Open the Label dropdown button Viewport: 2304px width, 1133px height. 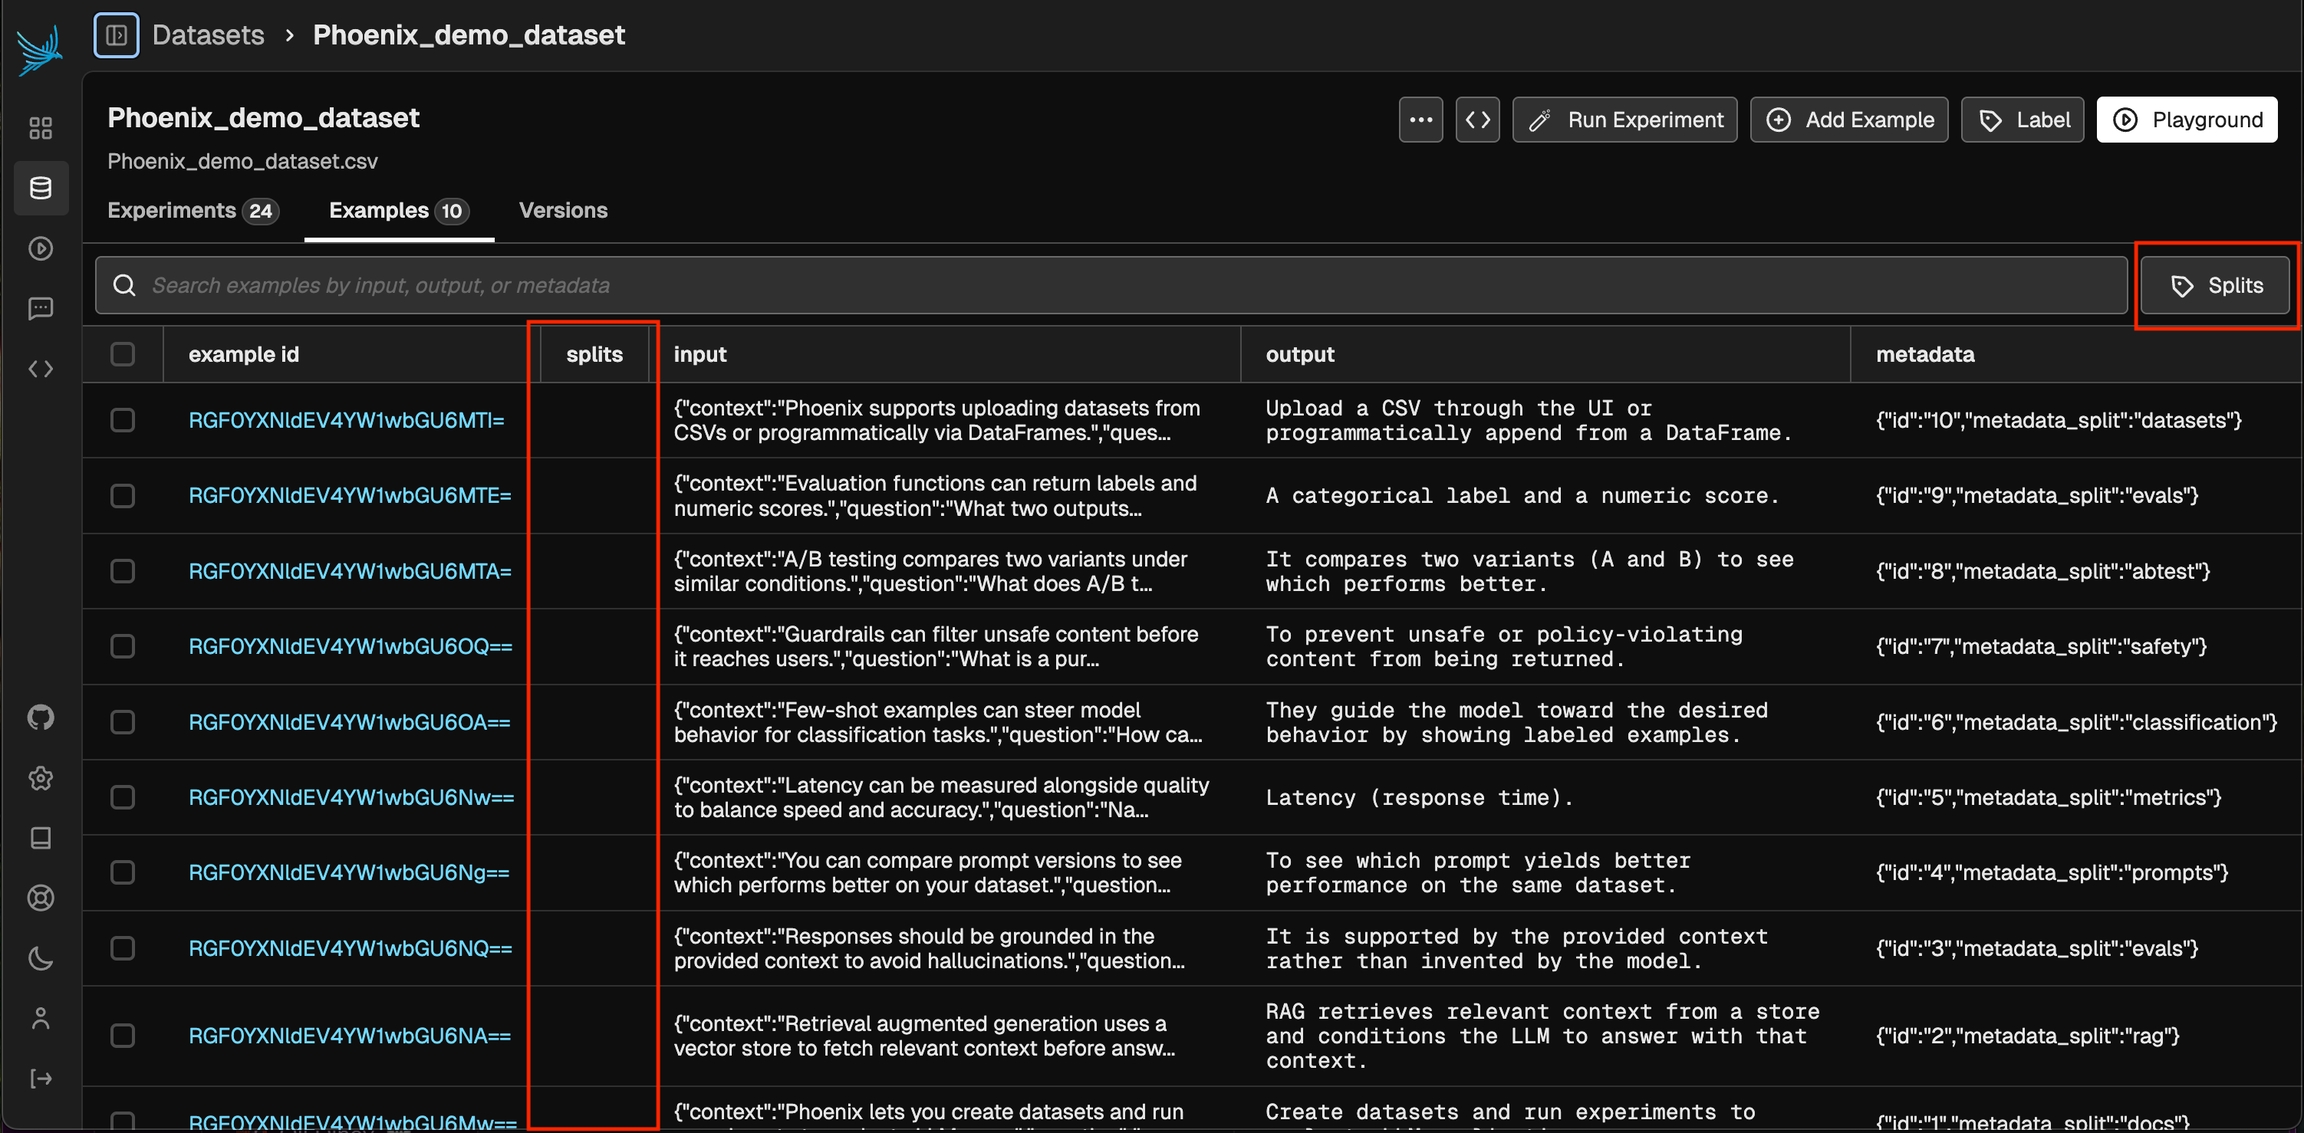point(2022,120)
